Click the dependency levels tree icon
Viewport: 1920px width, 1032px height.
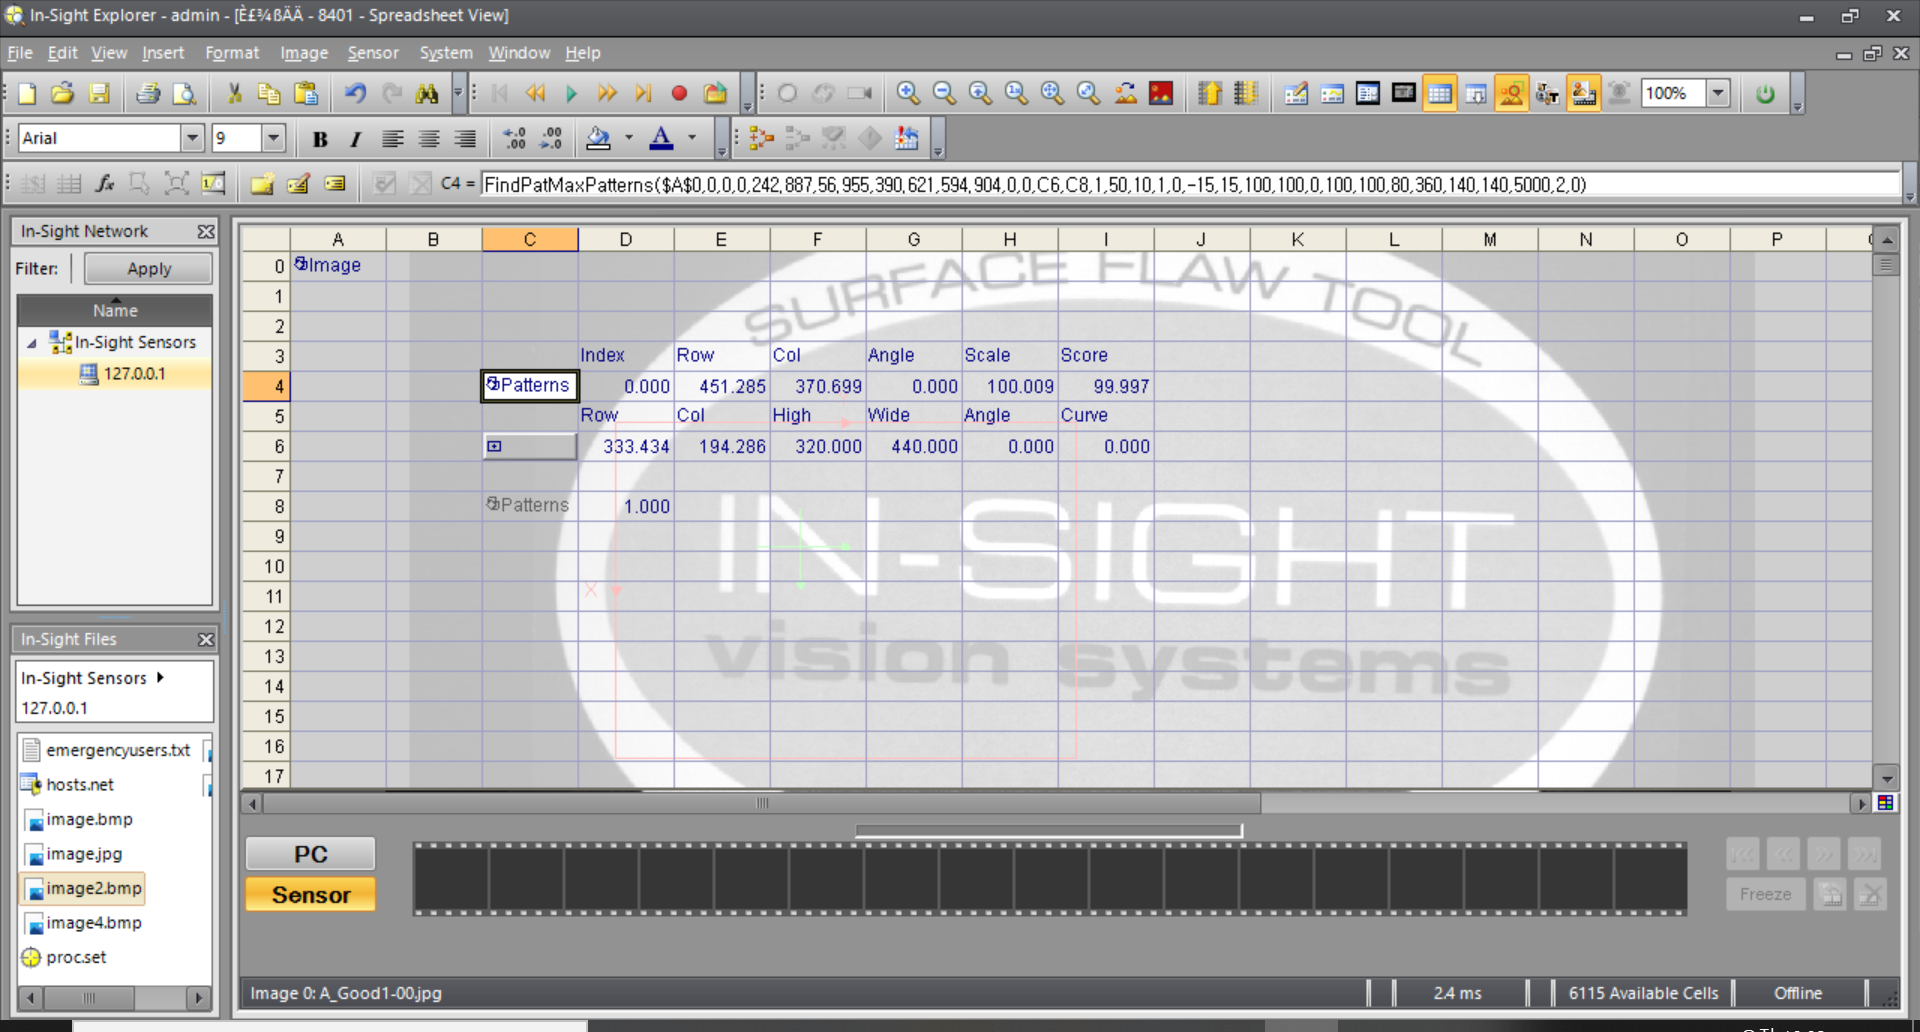(x=761, y=139)
